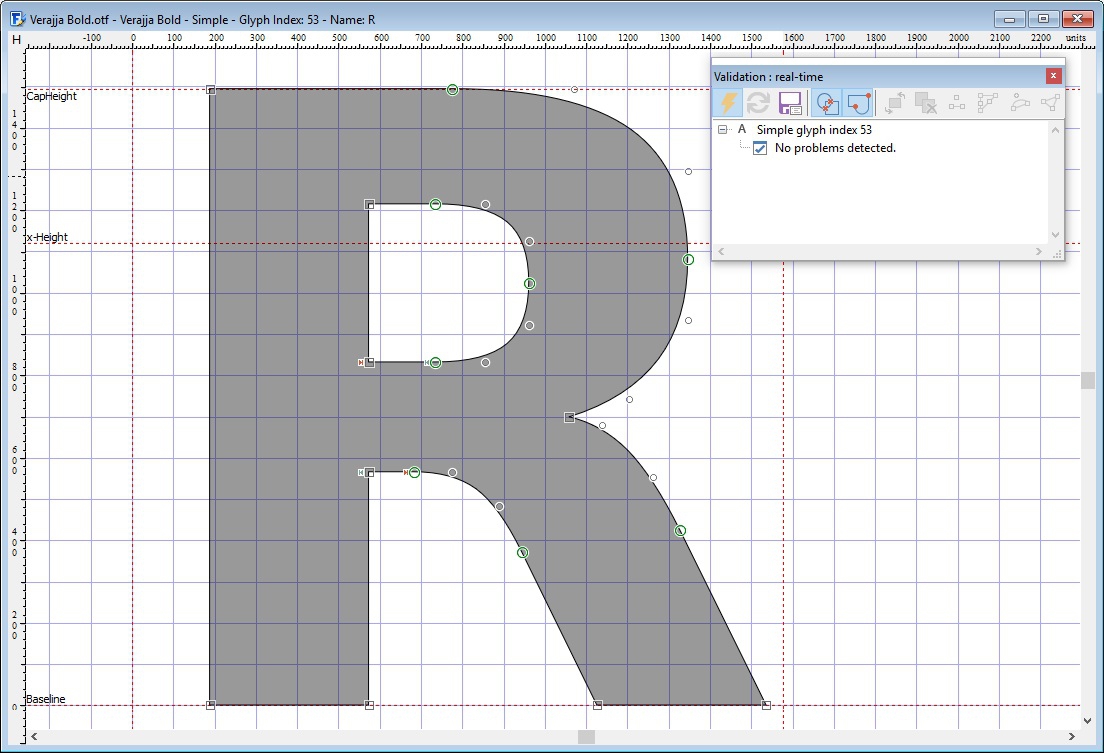Open validation settings via floppy disk icon
This screenshot has height=753, width=1104.
coord(790,103)
